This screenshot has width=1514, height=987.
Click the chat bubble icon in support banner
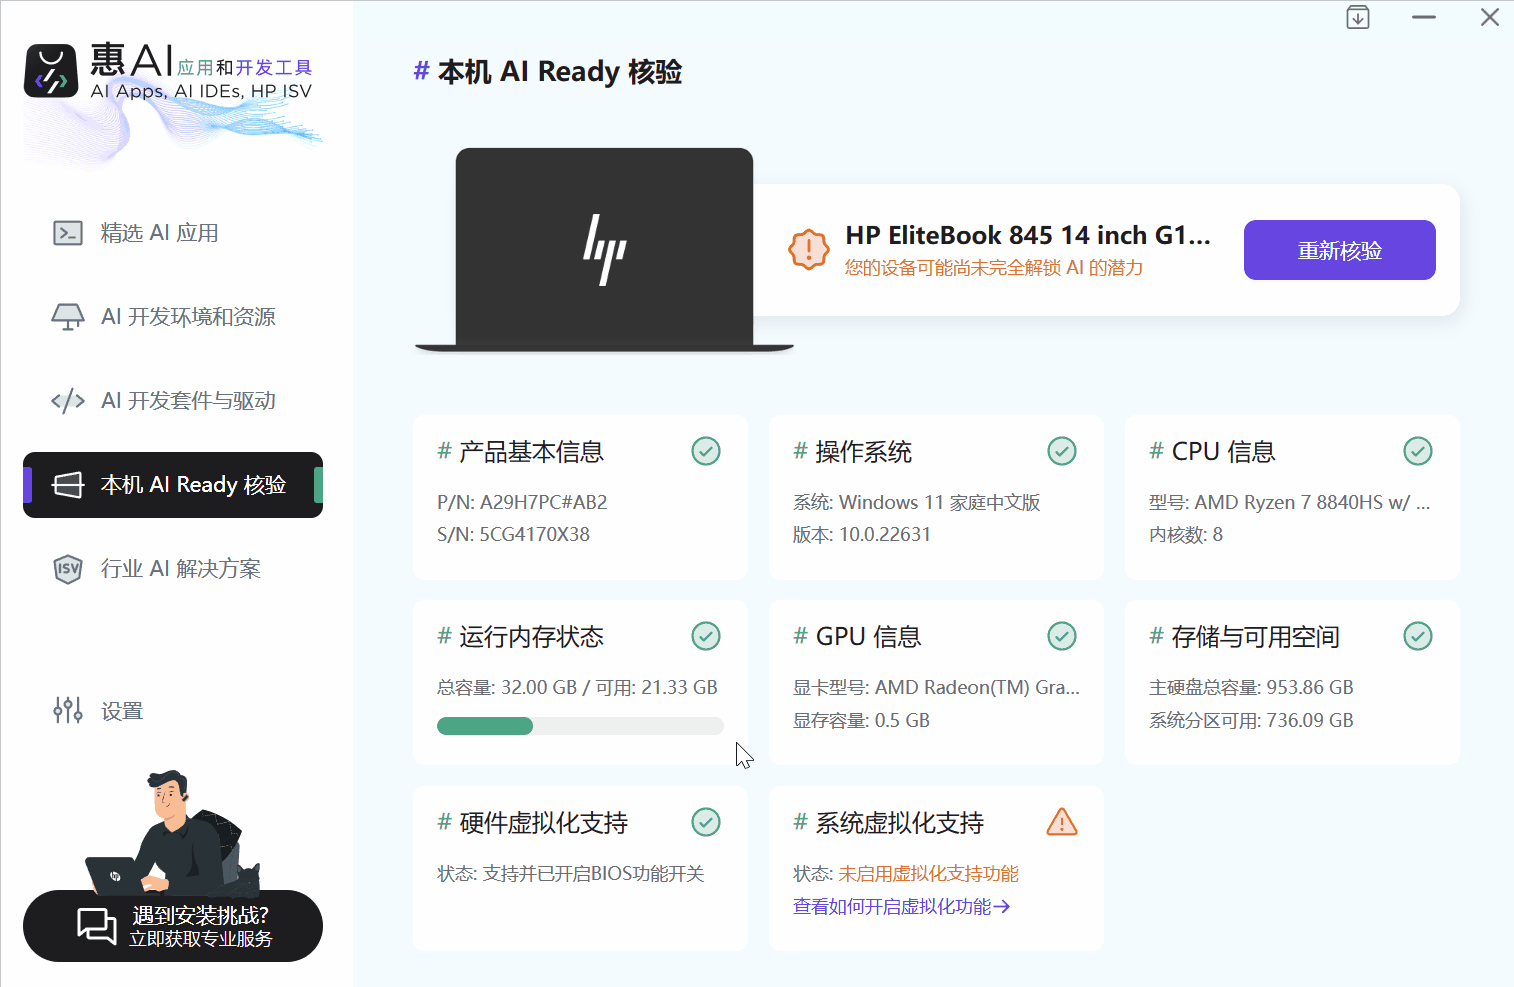click(x=97, y=925)
